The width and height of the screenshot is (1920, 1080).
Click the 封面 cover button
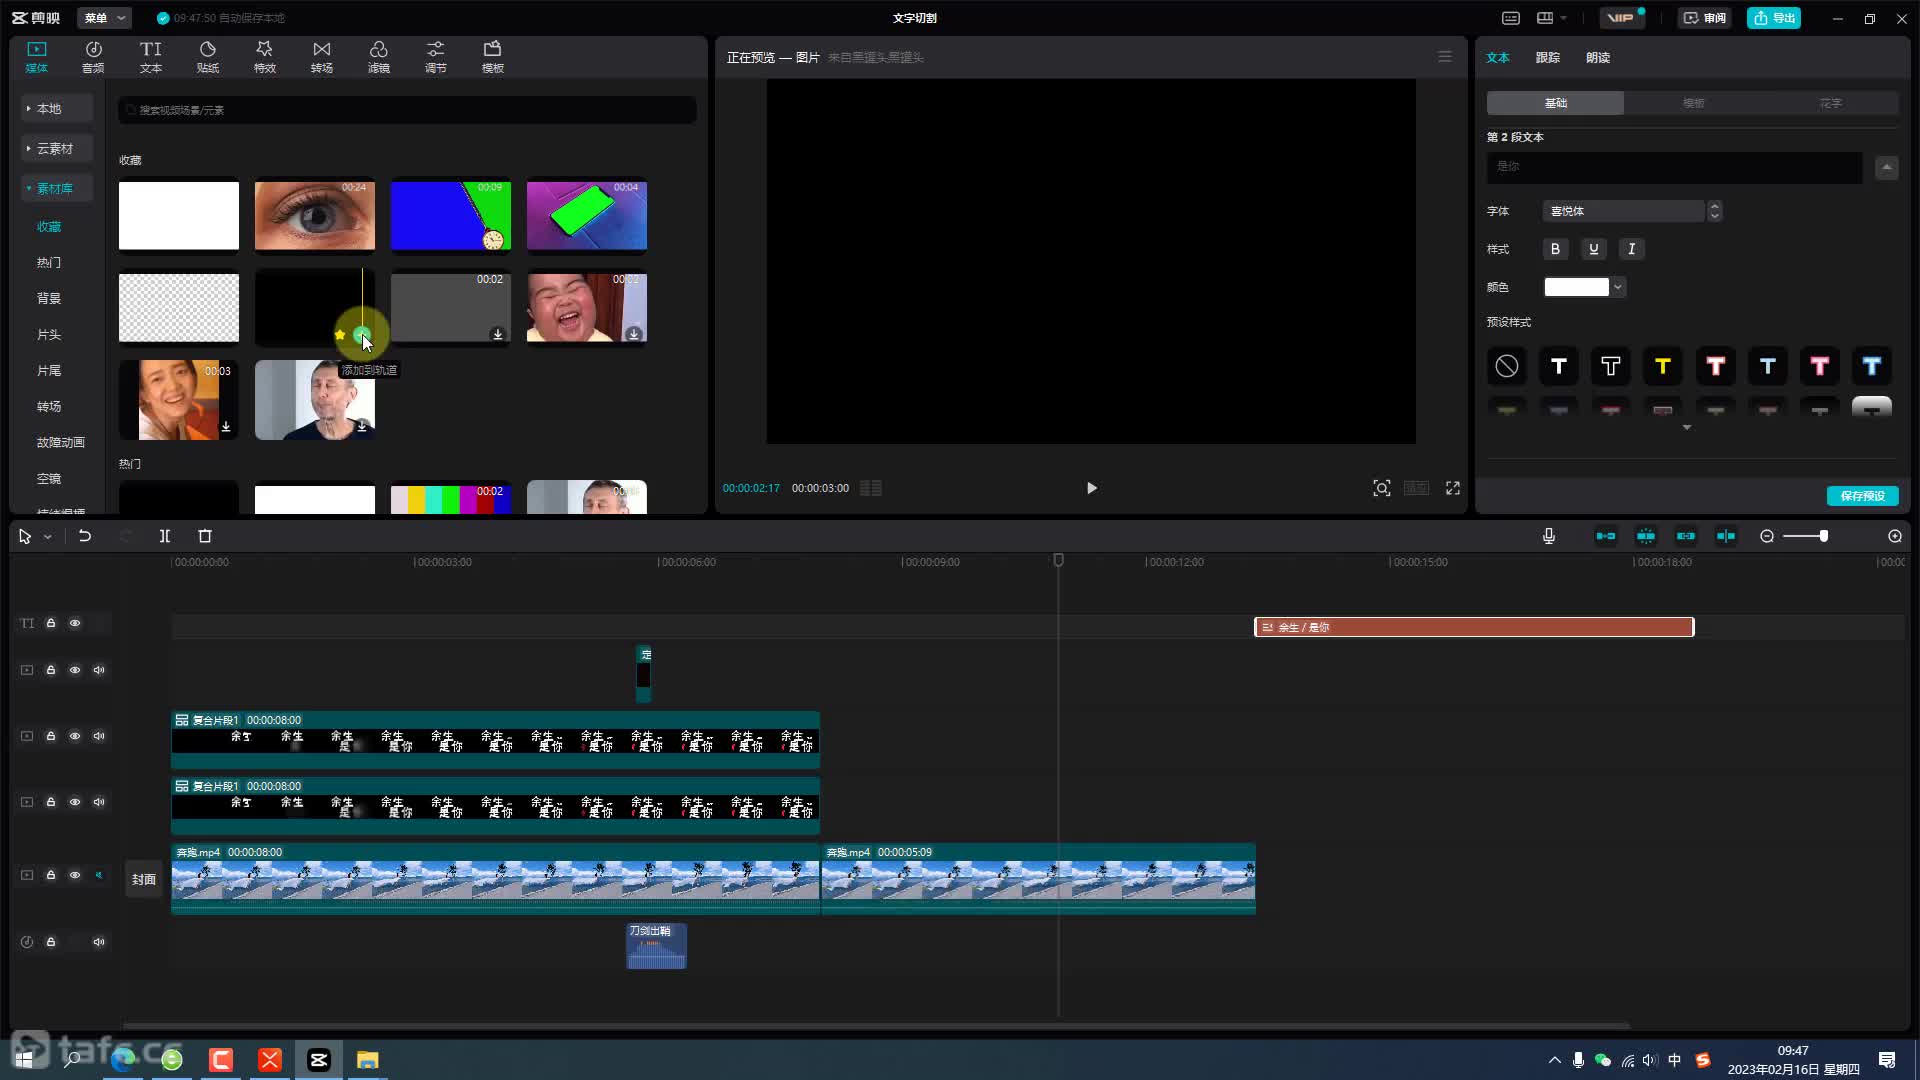[x=144, y=879]
